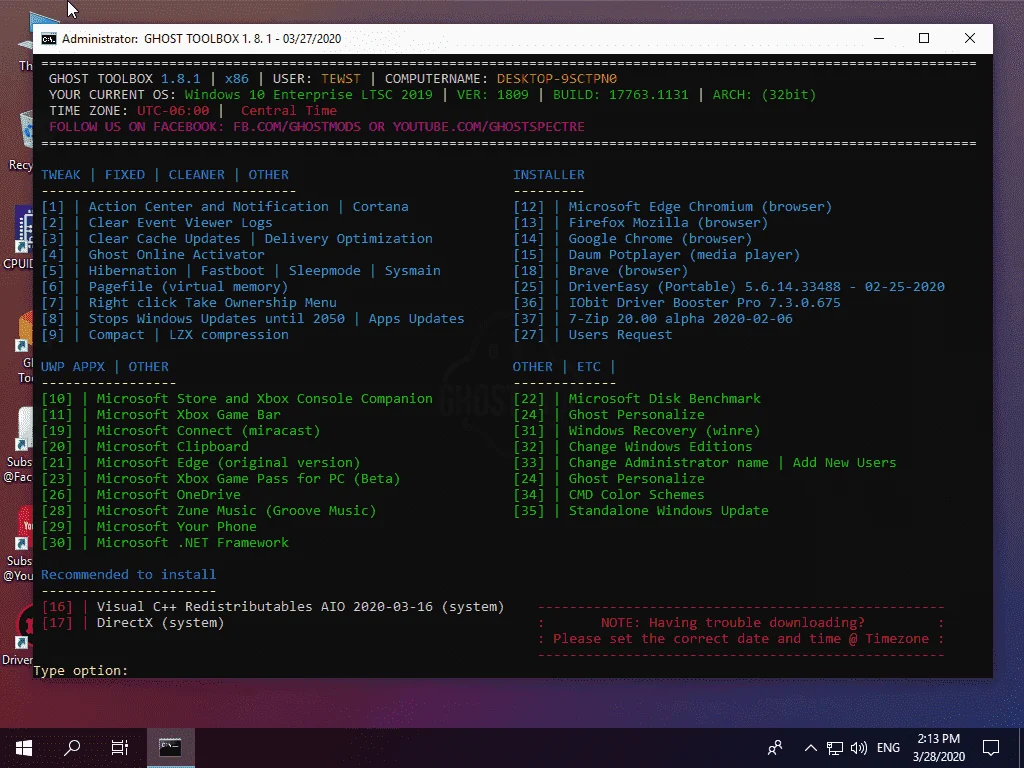Show hidden tray icons chevron

tap(810, 748)
